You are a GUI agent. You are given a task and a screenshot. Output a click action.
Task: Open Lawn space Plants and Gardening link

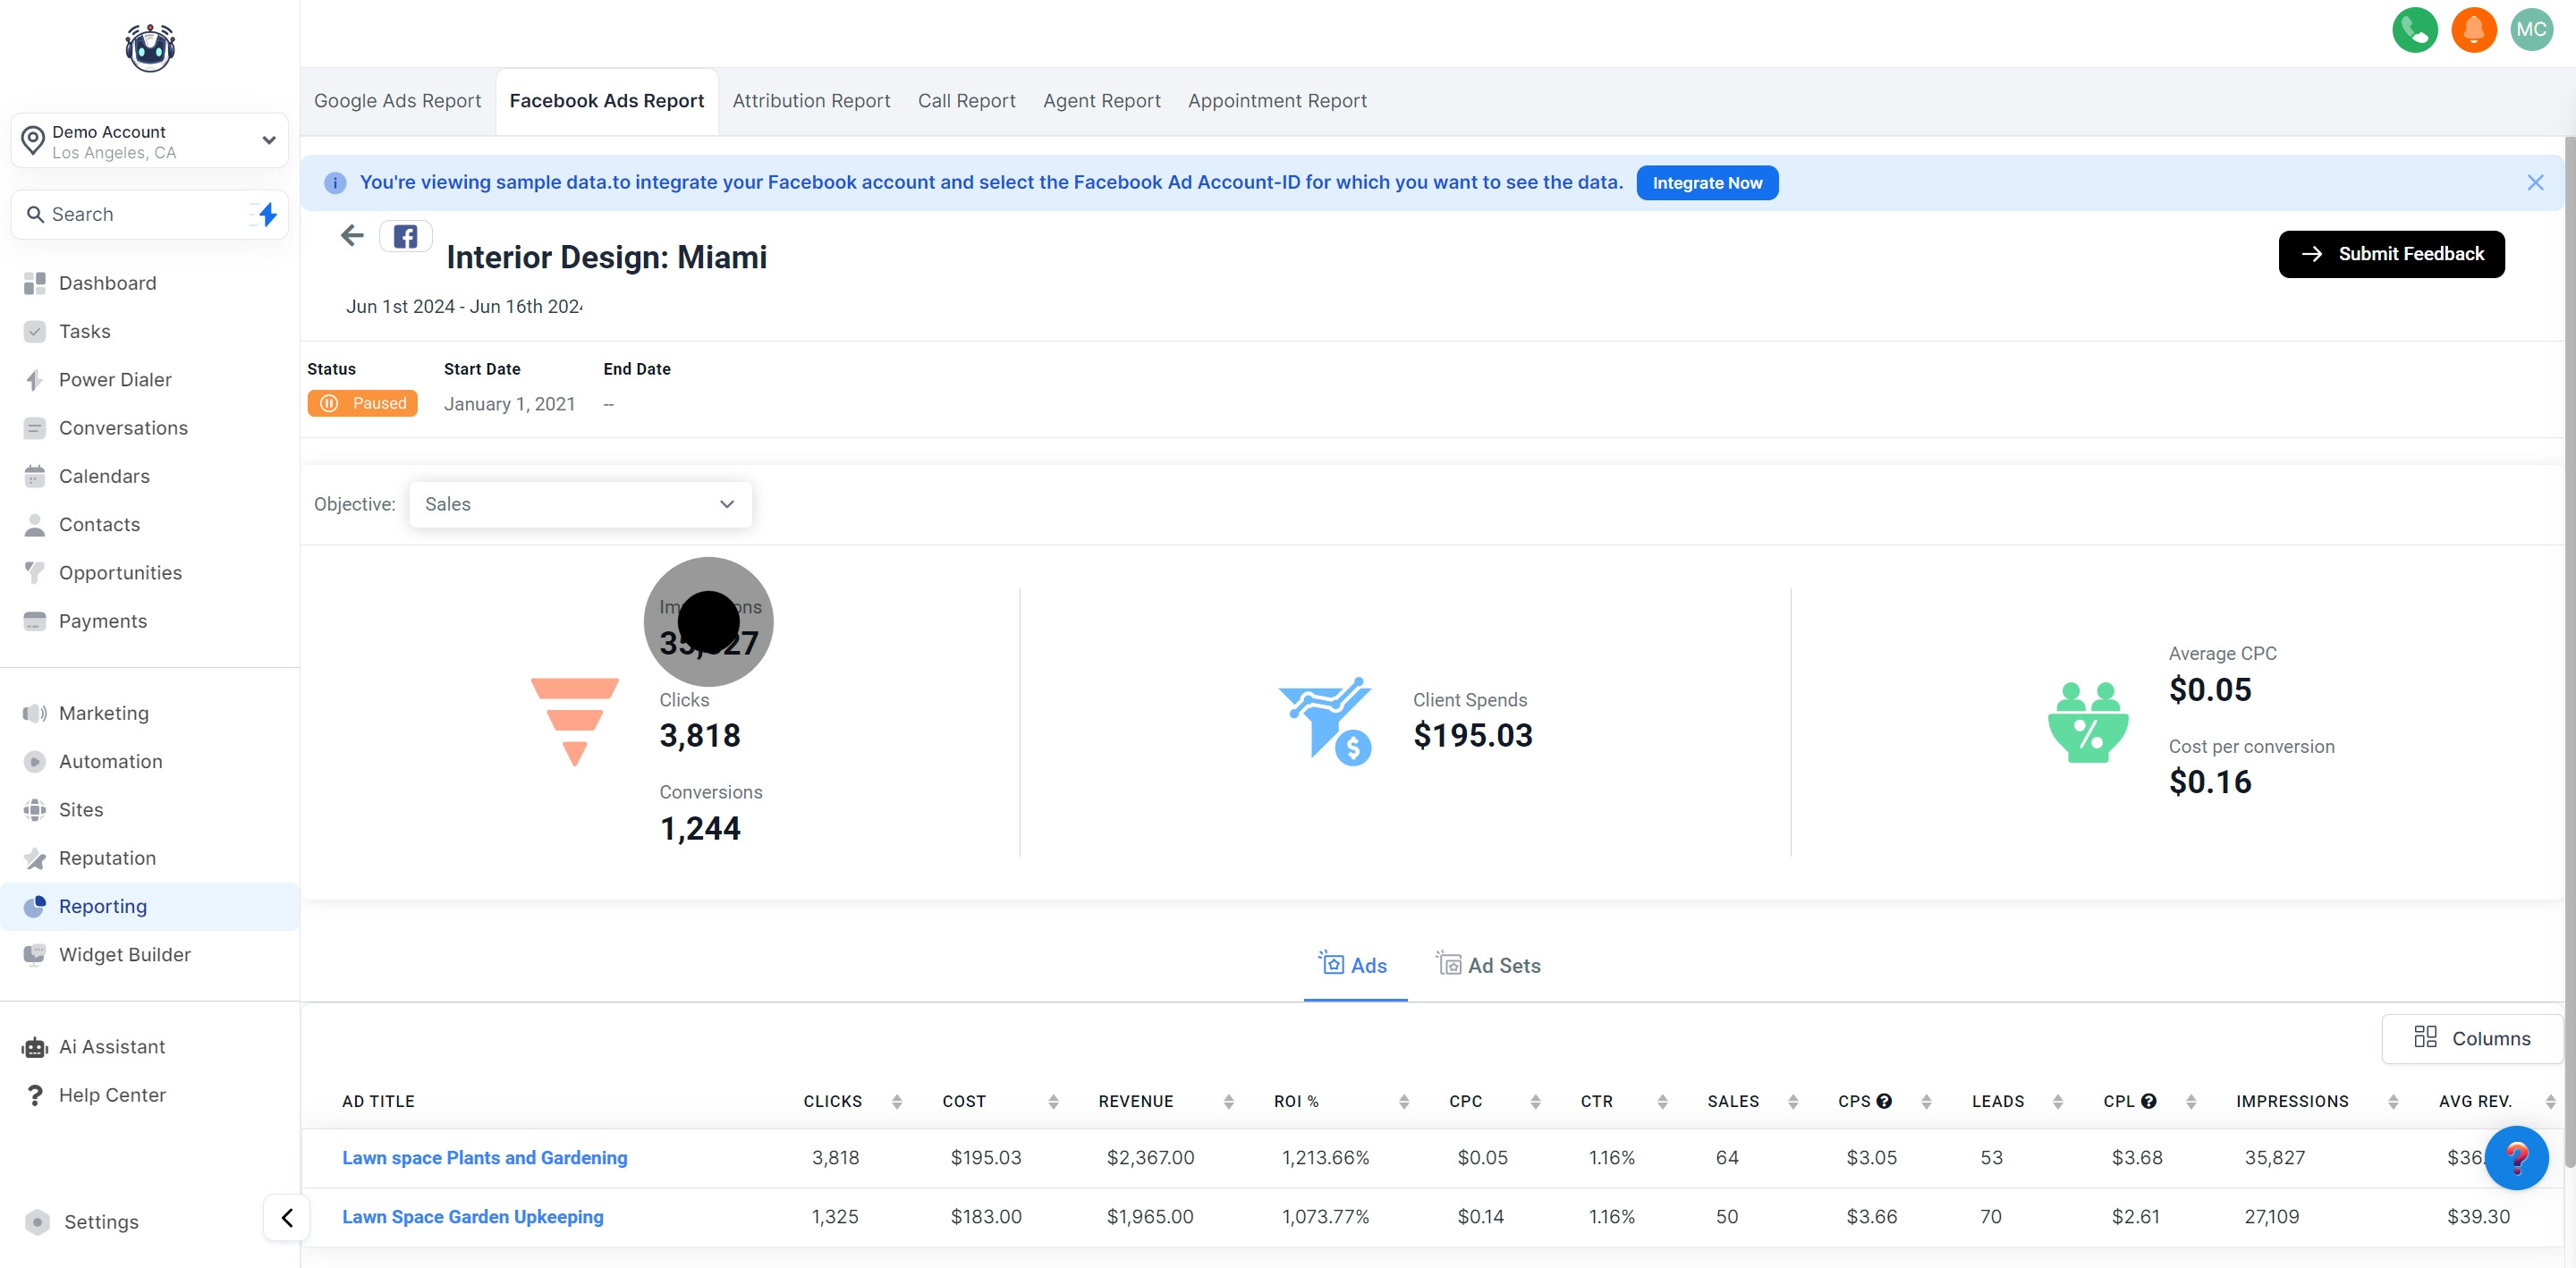pyautogui.click(x=484, y=1157)
